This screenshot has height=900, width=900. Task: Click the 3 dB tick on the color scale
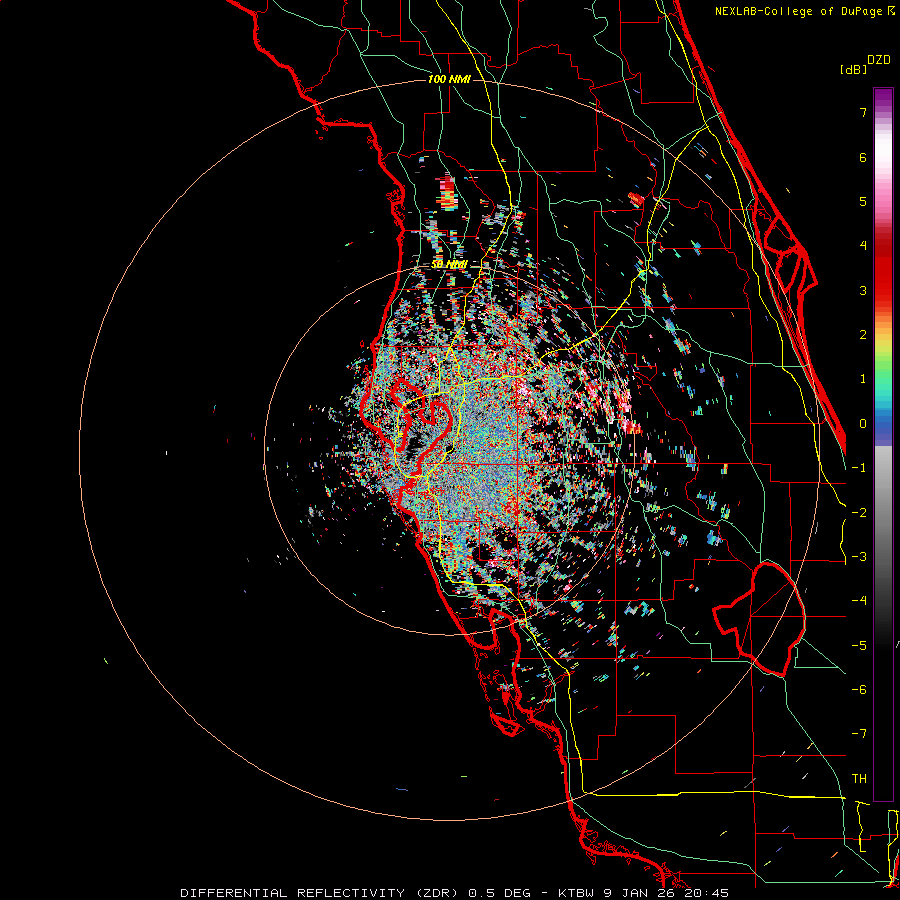point(863,290)
